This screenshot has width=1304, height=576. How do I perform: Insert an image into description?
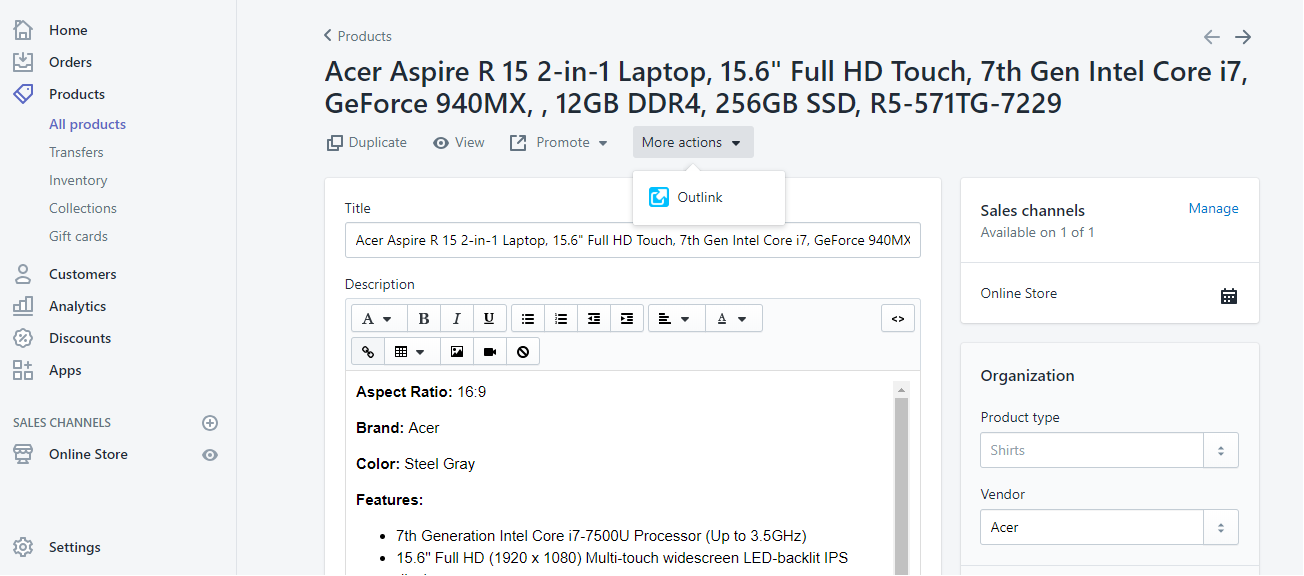(457, 352)
